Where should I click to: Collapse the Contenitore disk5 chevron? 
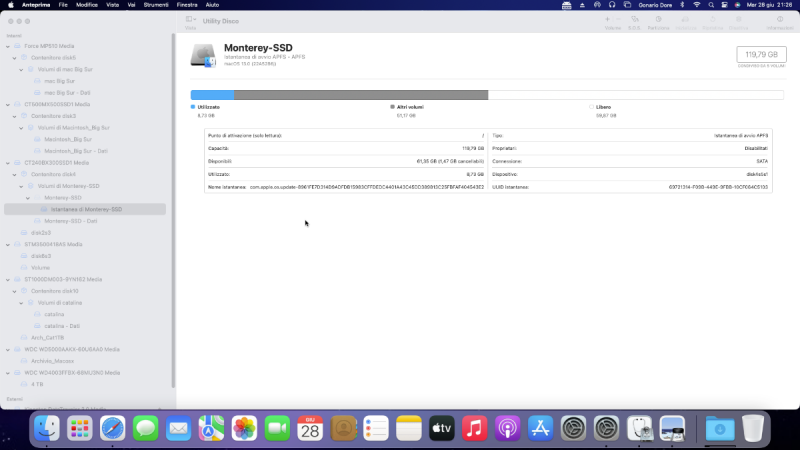(14, 58)
